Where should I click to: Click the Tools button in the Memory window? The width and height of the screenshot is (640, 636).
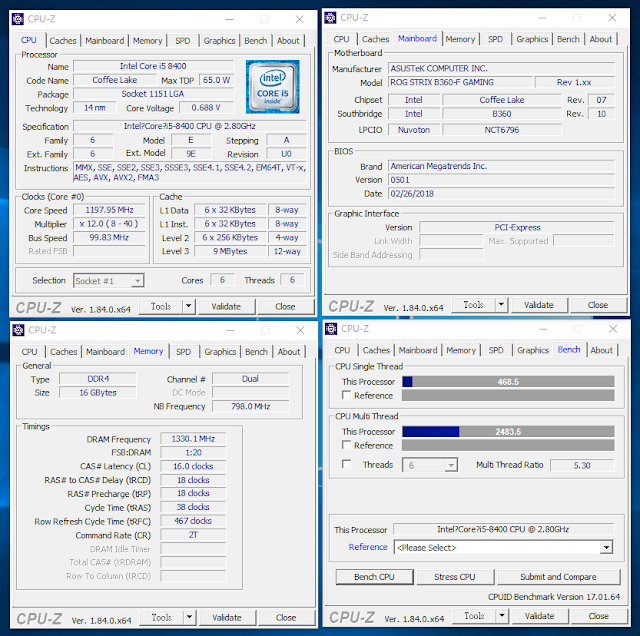[x=162, y=618]
